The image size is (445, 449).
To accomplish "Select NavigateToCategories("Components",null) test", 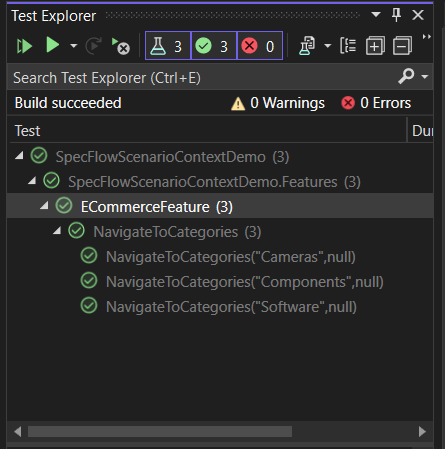I will pyautogui.click(x=220, y=282).
